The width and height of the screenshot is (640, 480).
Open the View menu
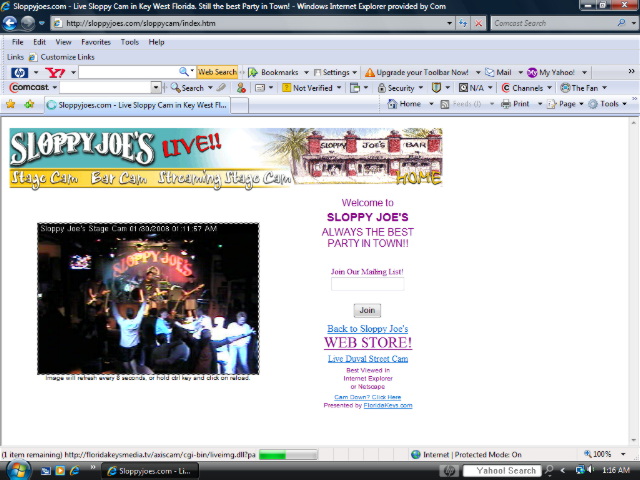tap(63, 42)
